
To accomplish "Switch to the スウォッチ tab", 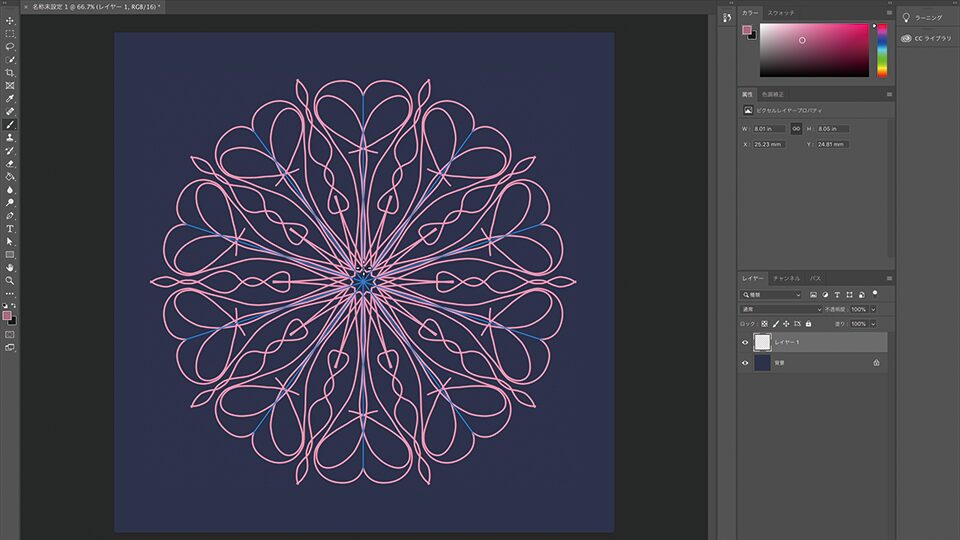I will (x=781, y=12).
